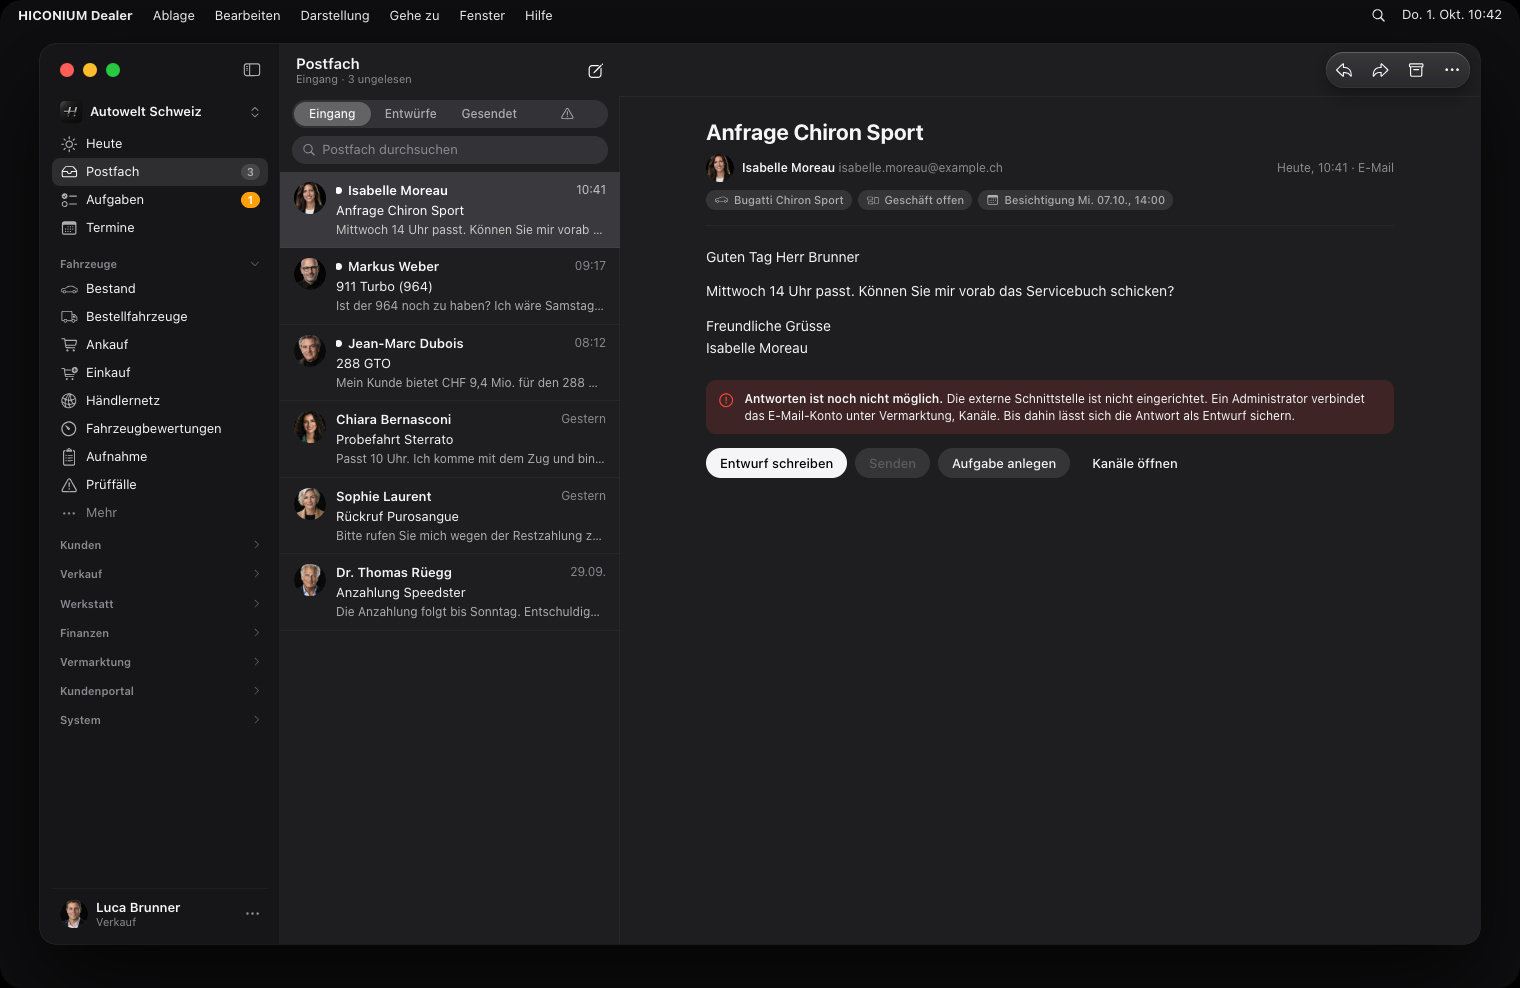Show more items via Mehr
The image size is (1520, 988).
(160, 513)
